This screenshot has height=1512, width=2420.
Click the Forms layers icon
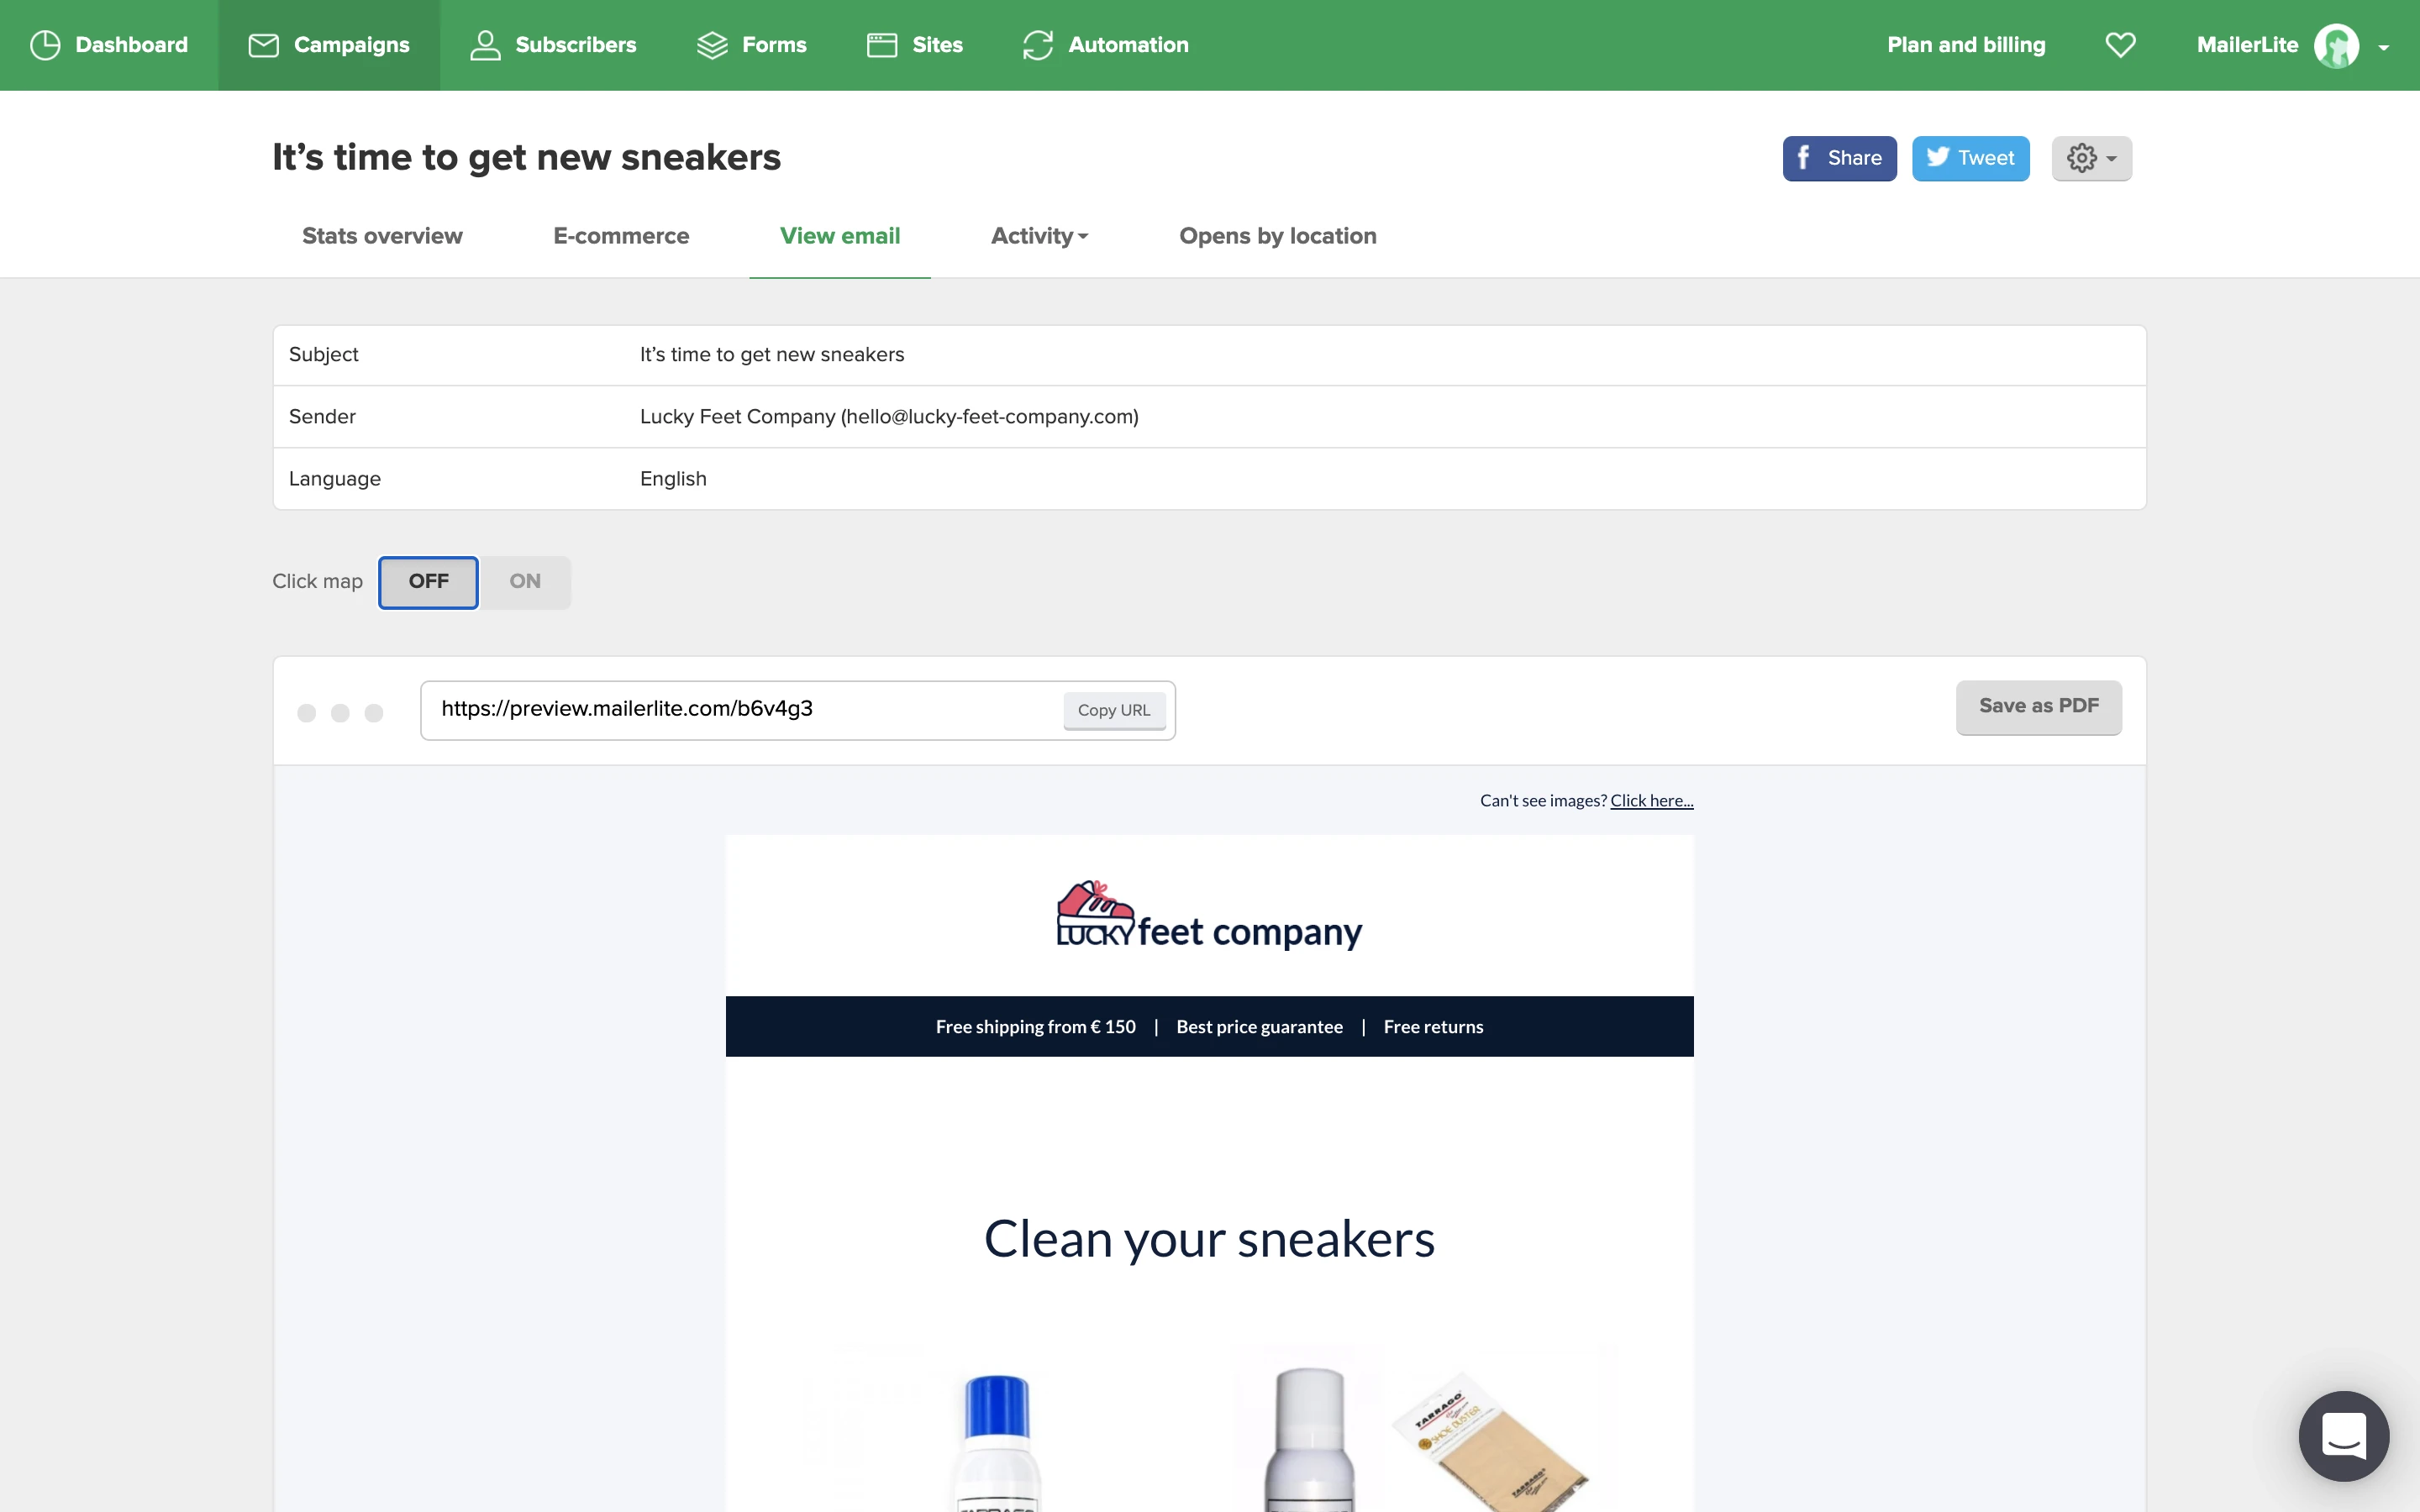[x=712, y=45]
